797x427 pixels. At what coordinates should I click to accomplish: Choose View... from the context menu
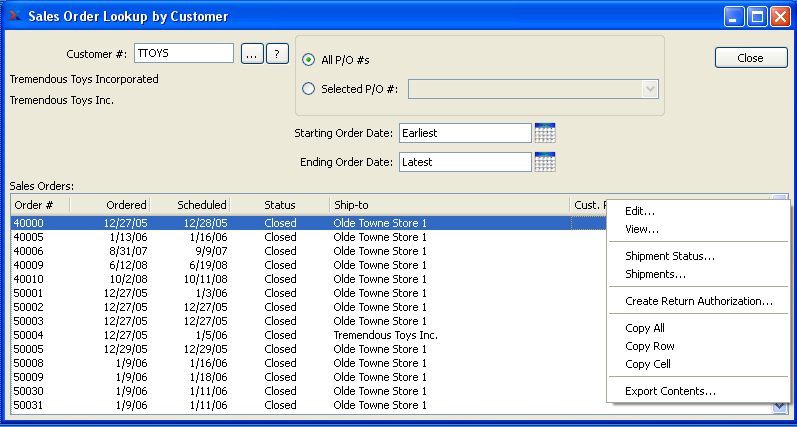pos(642,229)
